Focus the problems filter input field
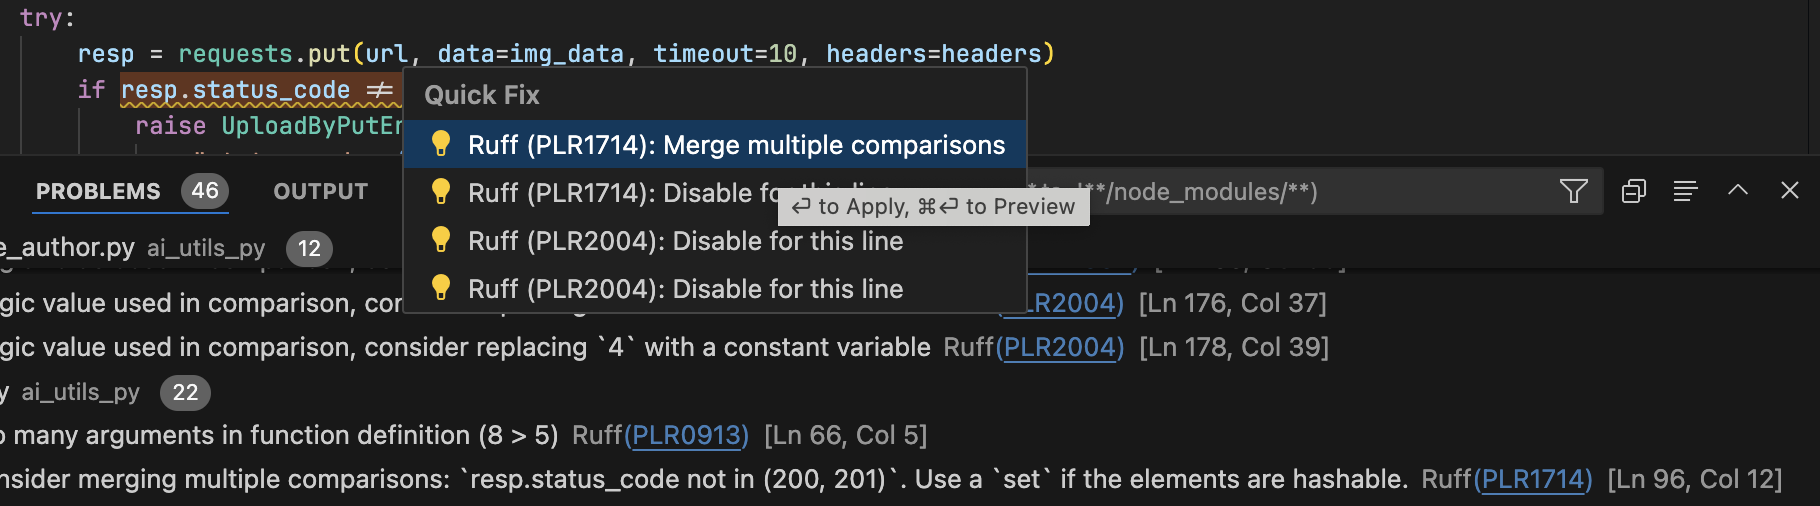 point(1300,191)
